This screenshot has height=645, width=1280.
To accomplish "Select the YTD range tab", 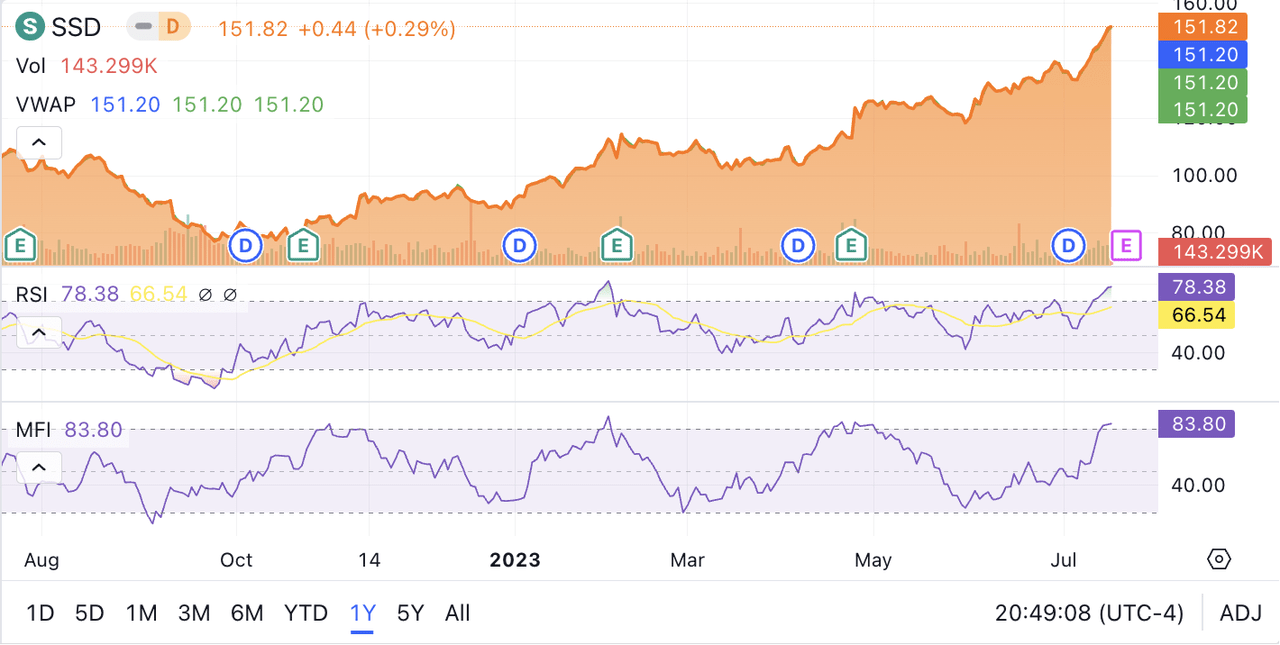I will 305,613.
